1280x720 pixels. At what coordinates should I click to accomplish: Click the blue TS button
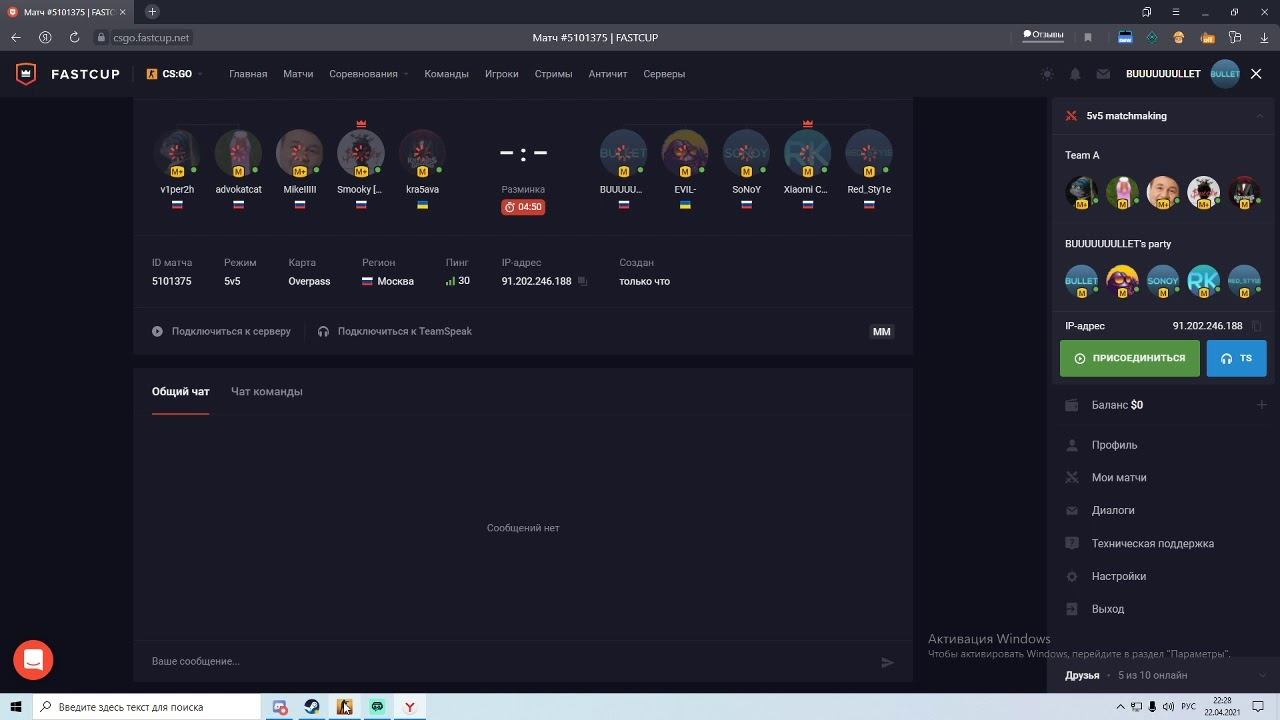1237,358
